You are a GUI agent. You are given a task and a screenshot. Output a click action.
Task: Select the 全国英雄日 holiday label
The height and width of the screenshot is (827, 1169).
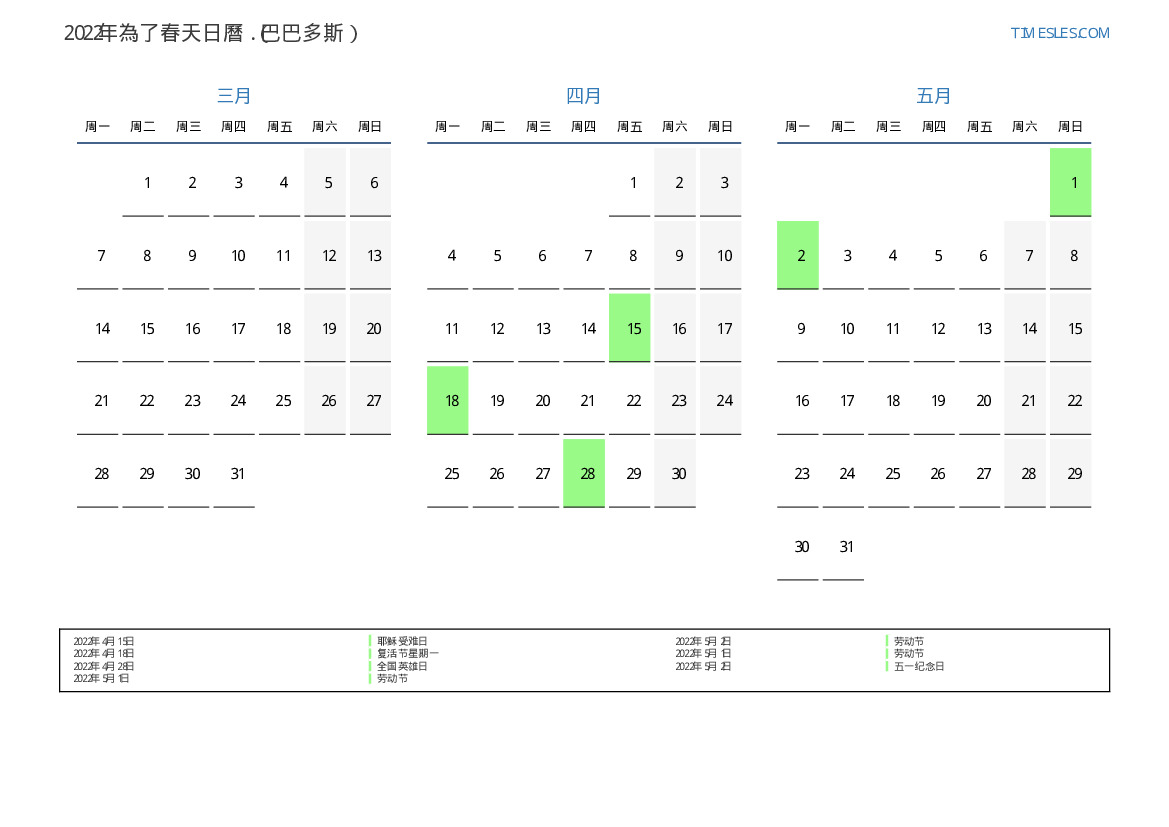coord(402,666)
